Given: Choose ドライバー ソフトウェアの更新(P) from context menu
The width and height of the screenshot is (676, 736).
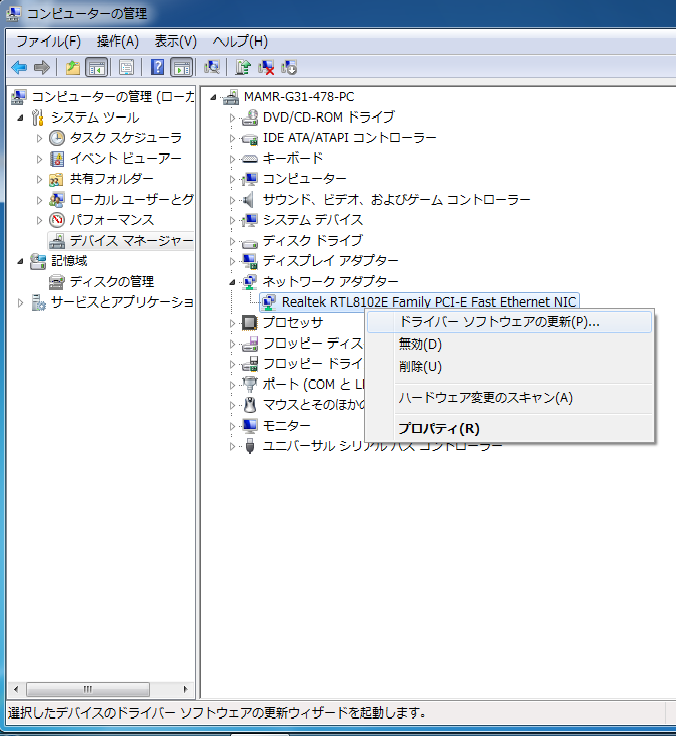Looking at the screenshot, I should (x=498, y=322).
